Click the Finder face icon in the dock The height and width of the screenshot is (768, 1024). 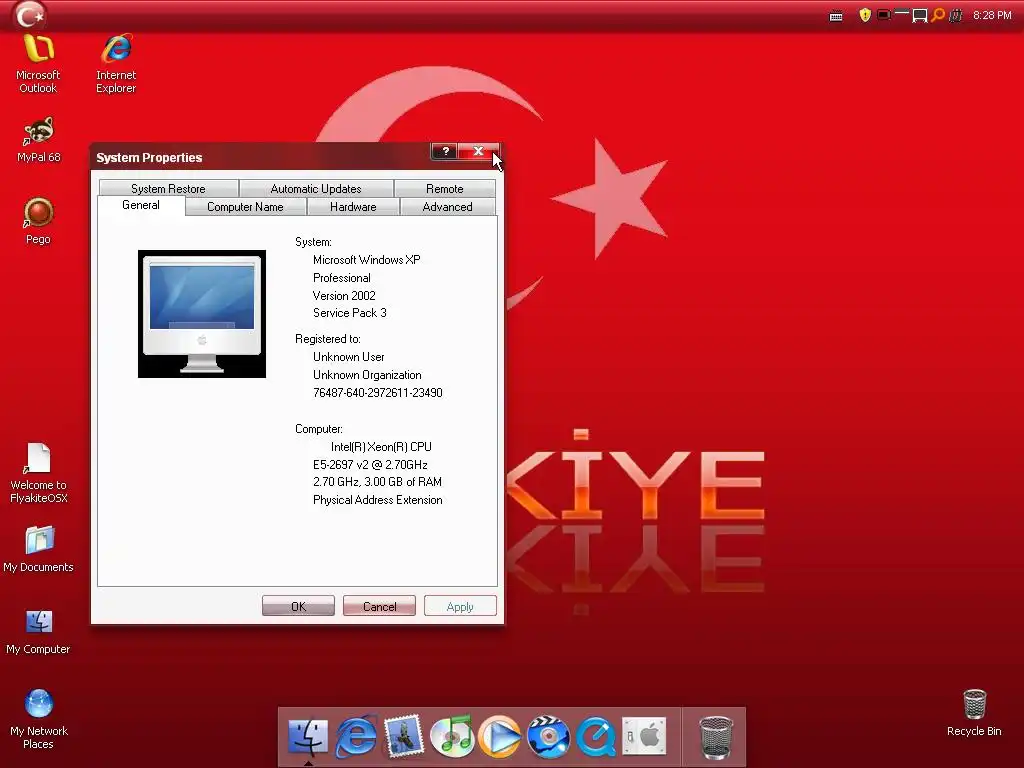click(x=308, y=737)
